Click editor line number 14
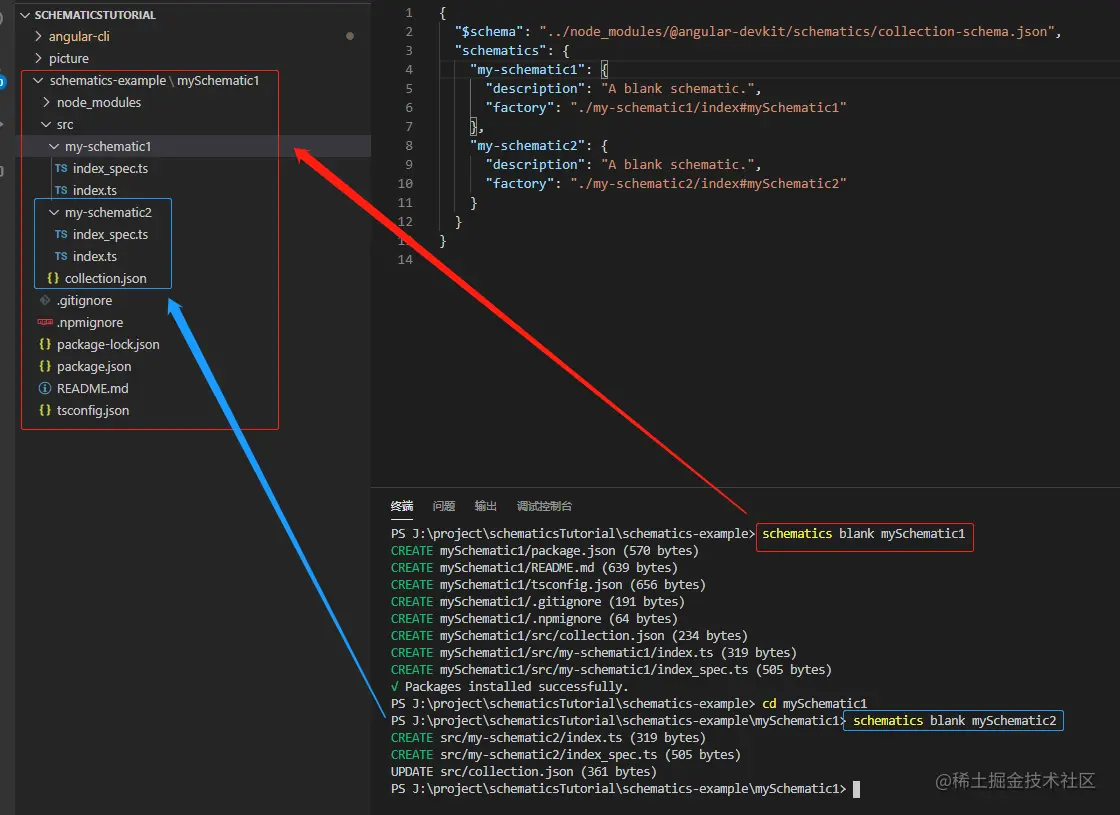 pos(405,259)
